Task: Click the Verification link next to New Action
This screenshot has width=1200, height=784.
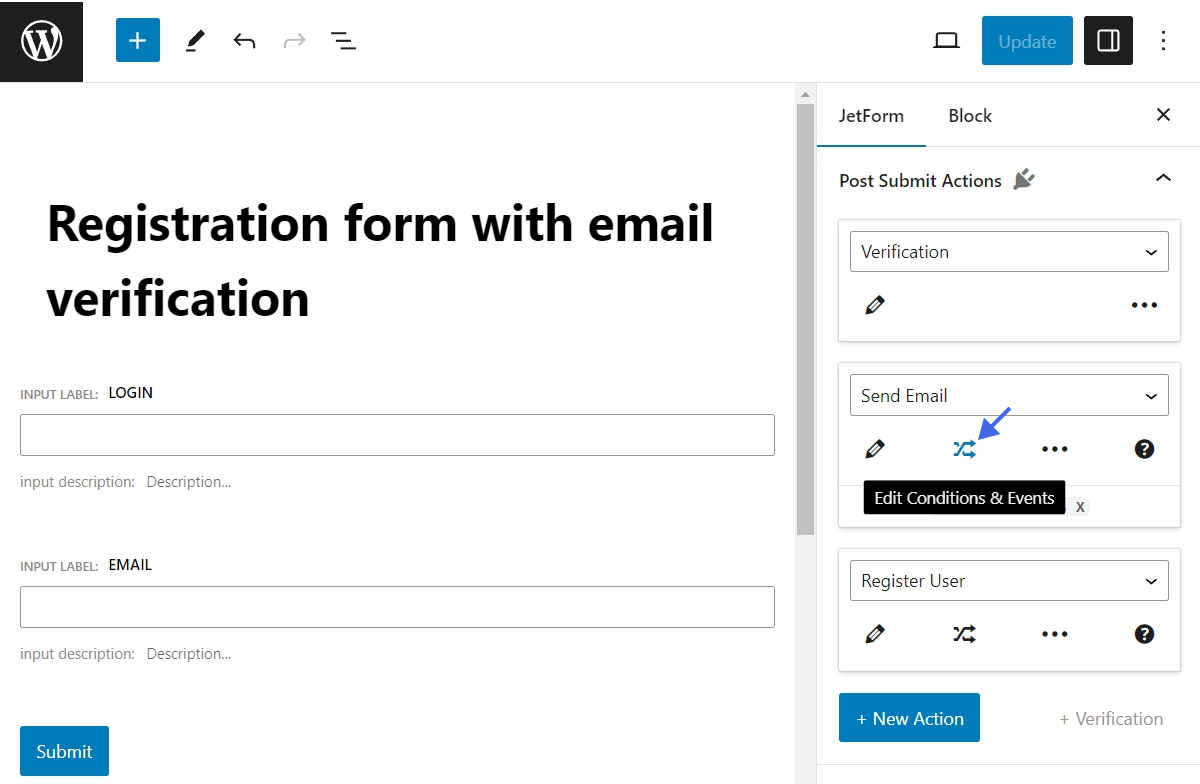Action: click(1110, 718)
